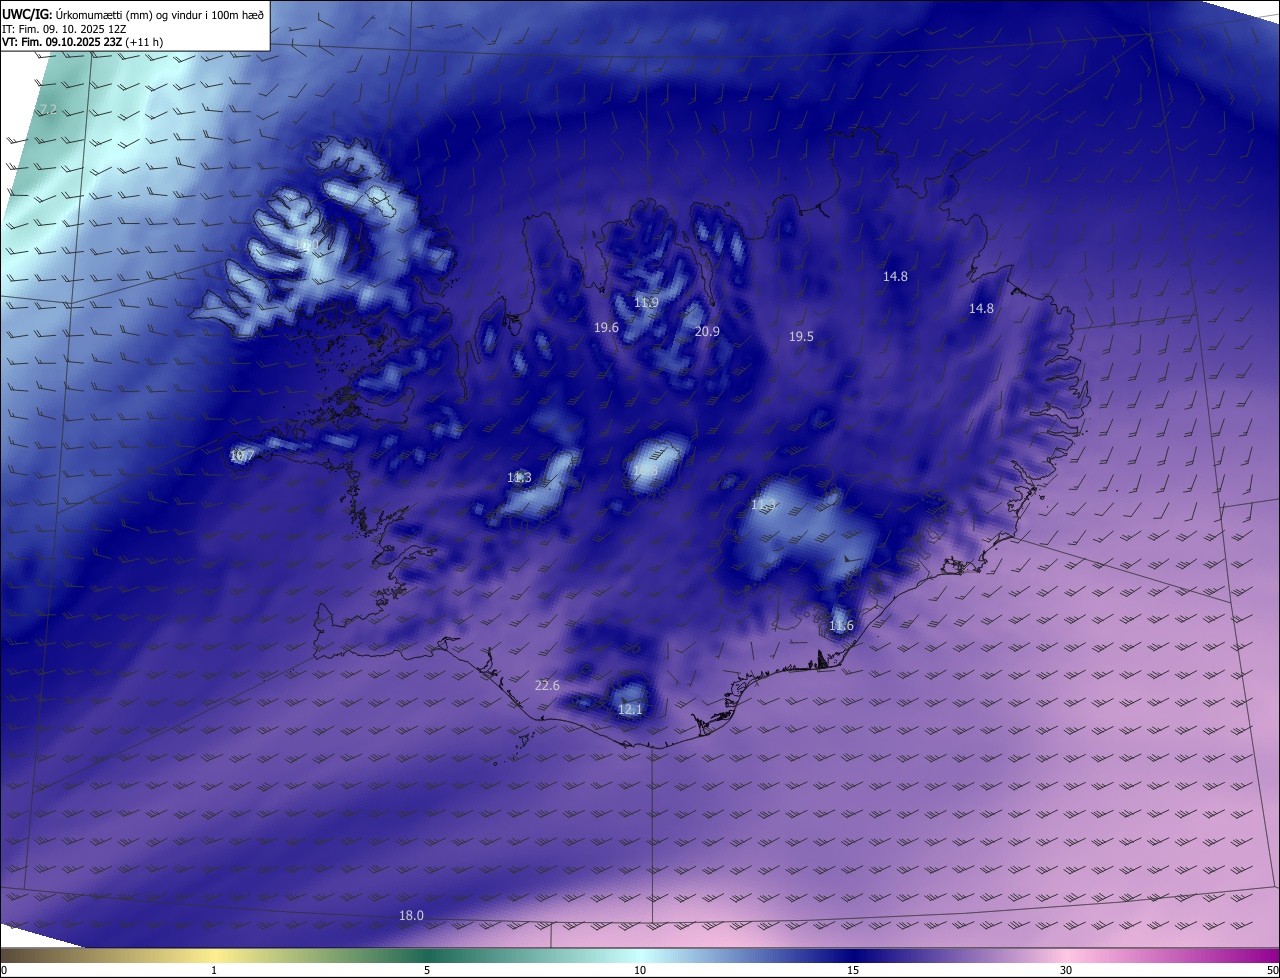Click the colorbar tick label 50

click(x=1272, y=970)
